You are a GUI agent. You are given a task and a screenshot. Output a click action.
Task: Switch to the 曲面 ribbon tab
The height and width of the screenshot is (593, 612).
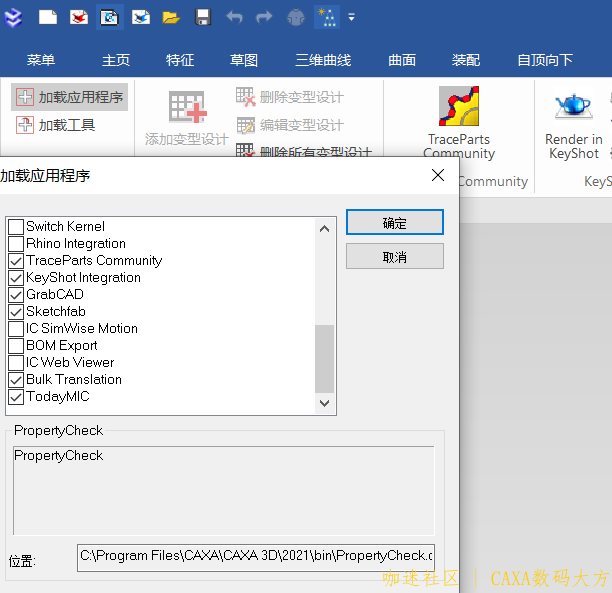pos(402,60)
